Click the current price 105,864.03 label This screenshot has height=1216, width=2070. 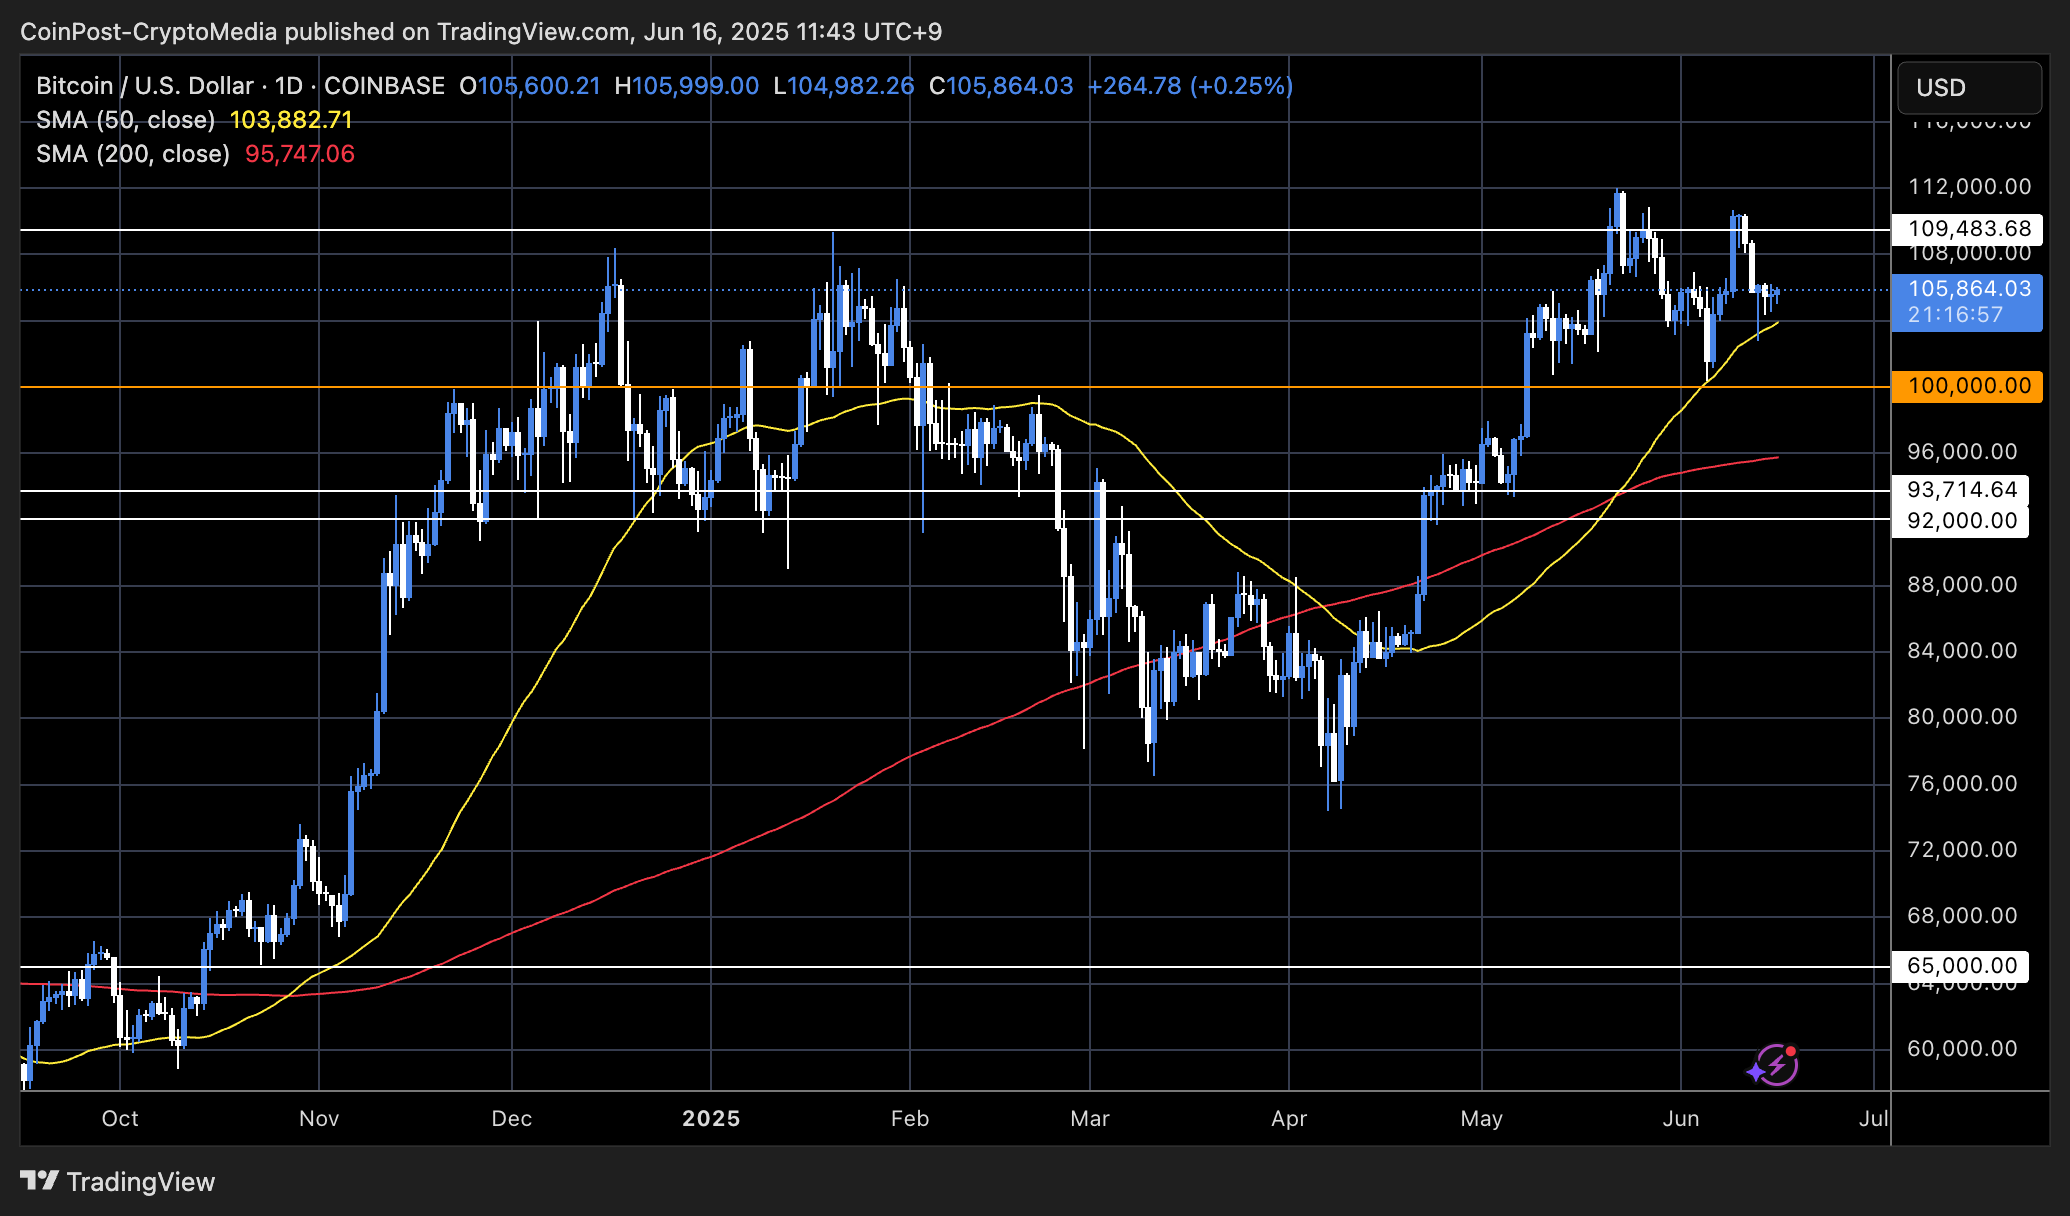pos(1968,289)
